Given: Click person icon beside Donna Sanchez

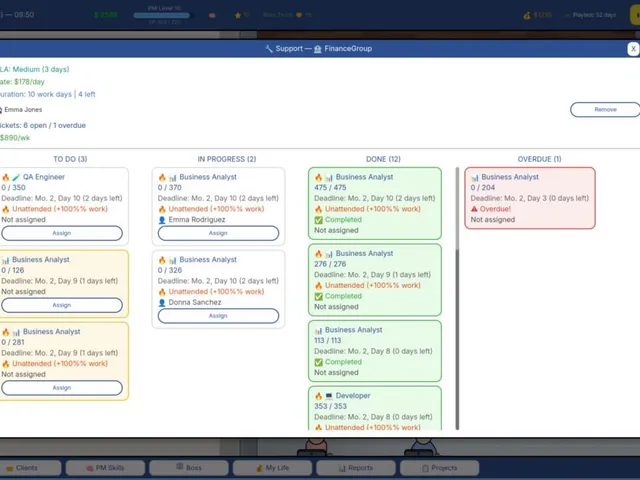Looking at the screenshot, I should pyautogui.click(x=162, y=302).
